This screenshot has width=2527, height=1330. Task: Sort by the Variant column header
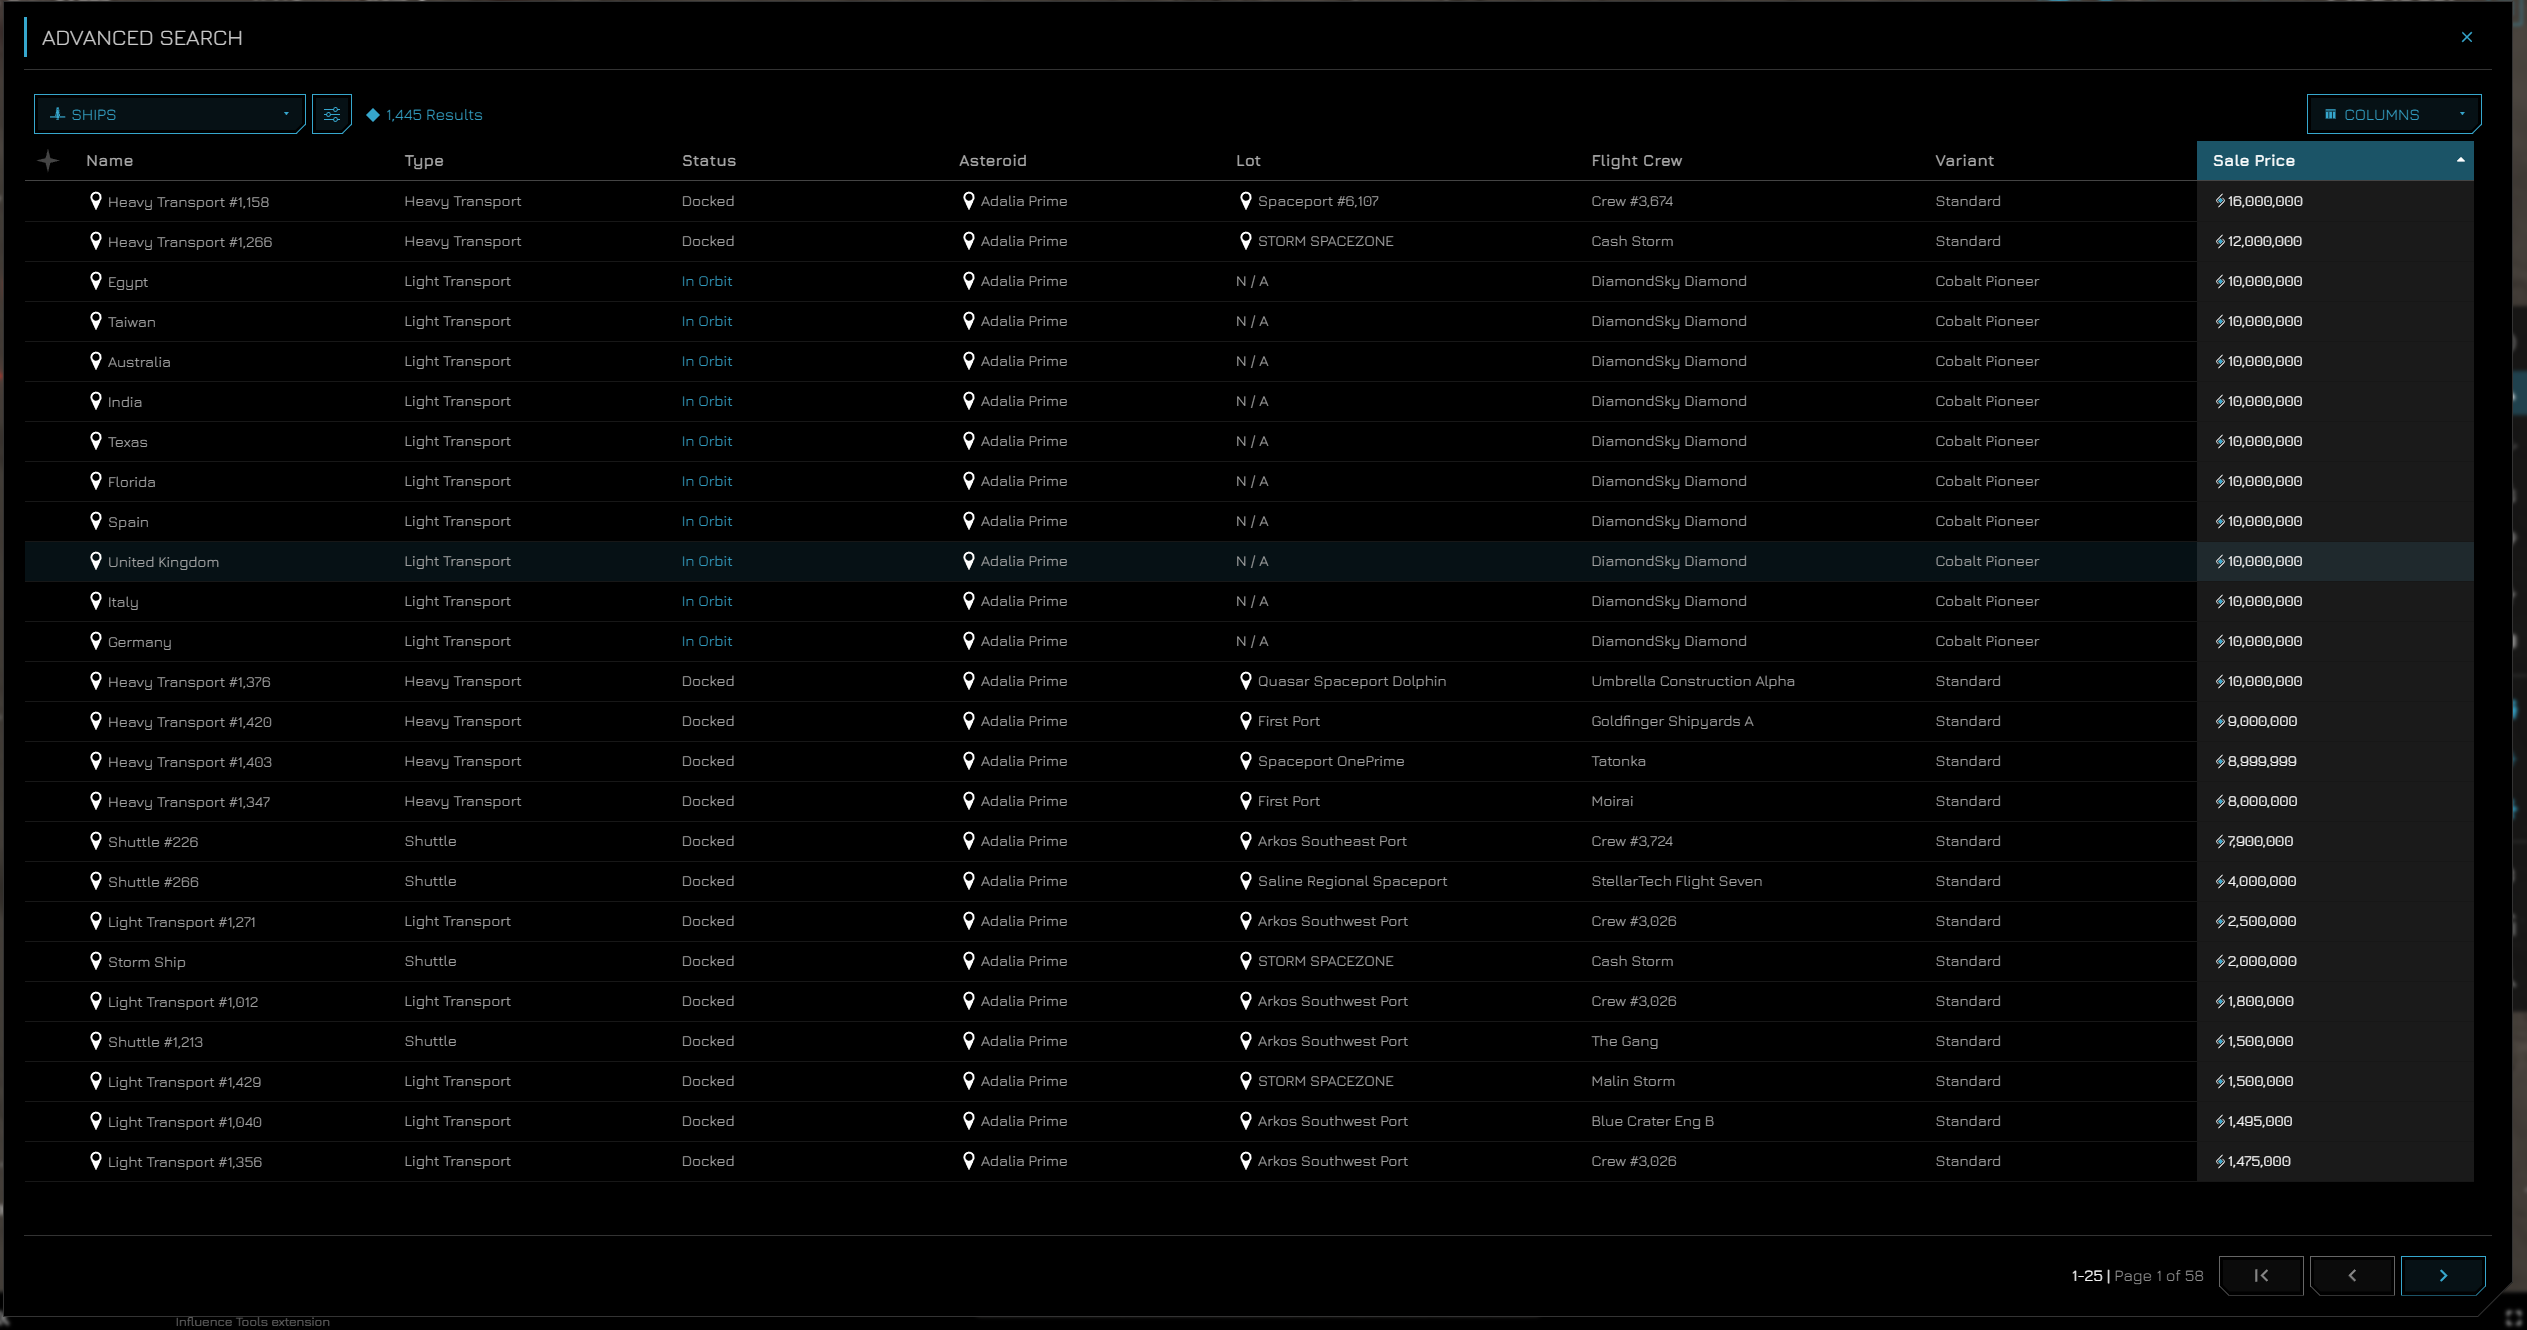click(x=1964, y=160)
